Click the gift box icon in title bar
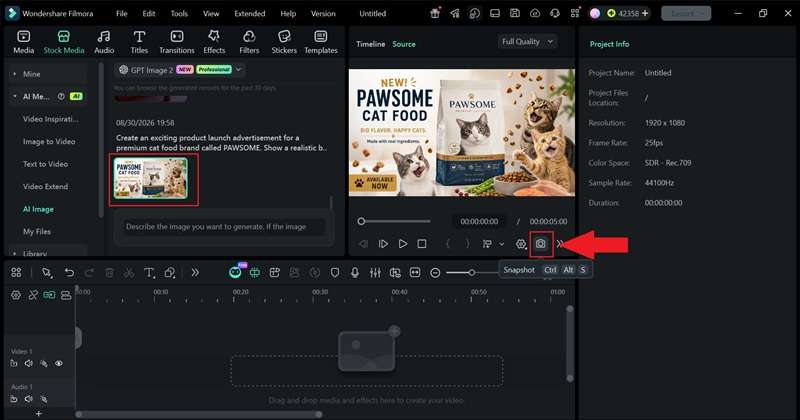The height and width of the screenshot is (420, 800). pyautogui.click(x=435, y=14)
